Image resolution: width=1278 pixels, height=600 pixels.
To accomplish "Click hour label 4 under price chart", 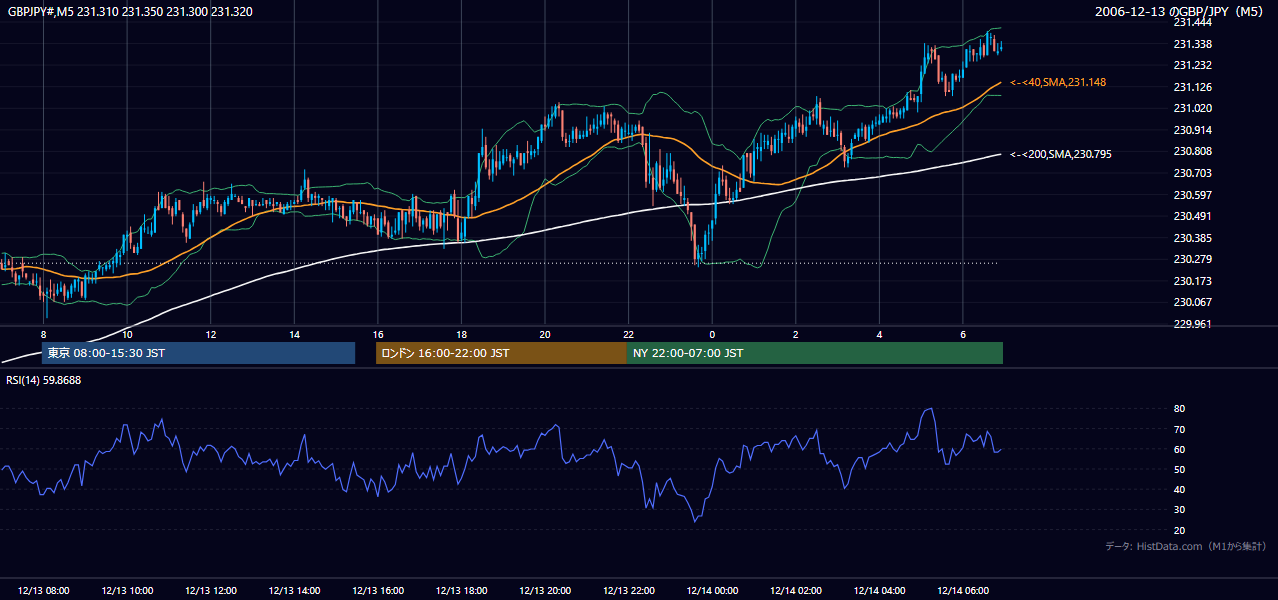I will click(879, 334).
